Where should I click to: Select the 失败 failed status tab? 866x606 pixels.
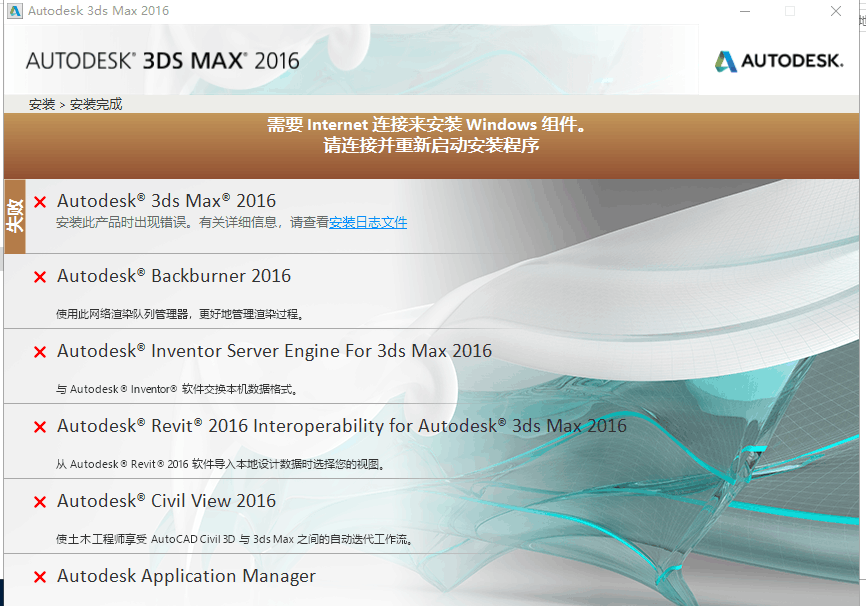15,216
